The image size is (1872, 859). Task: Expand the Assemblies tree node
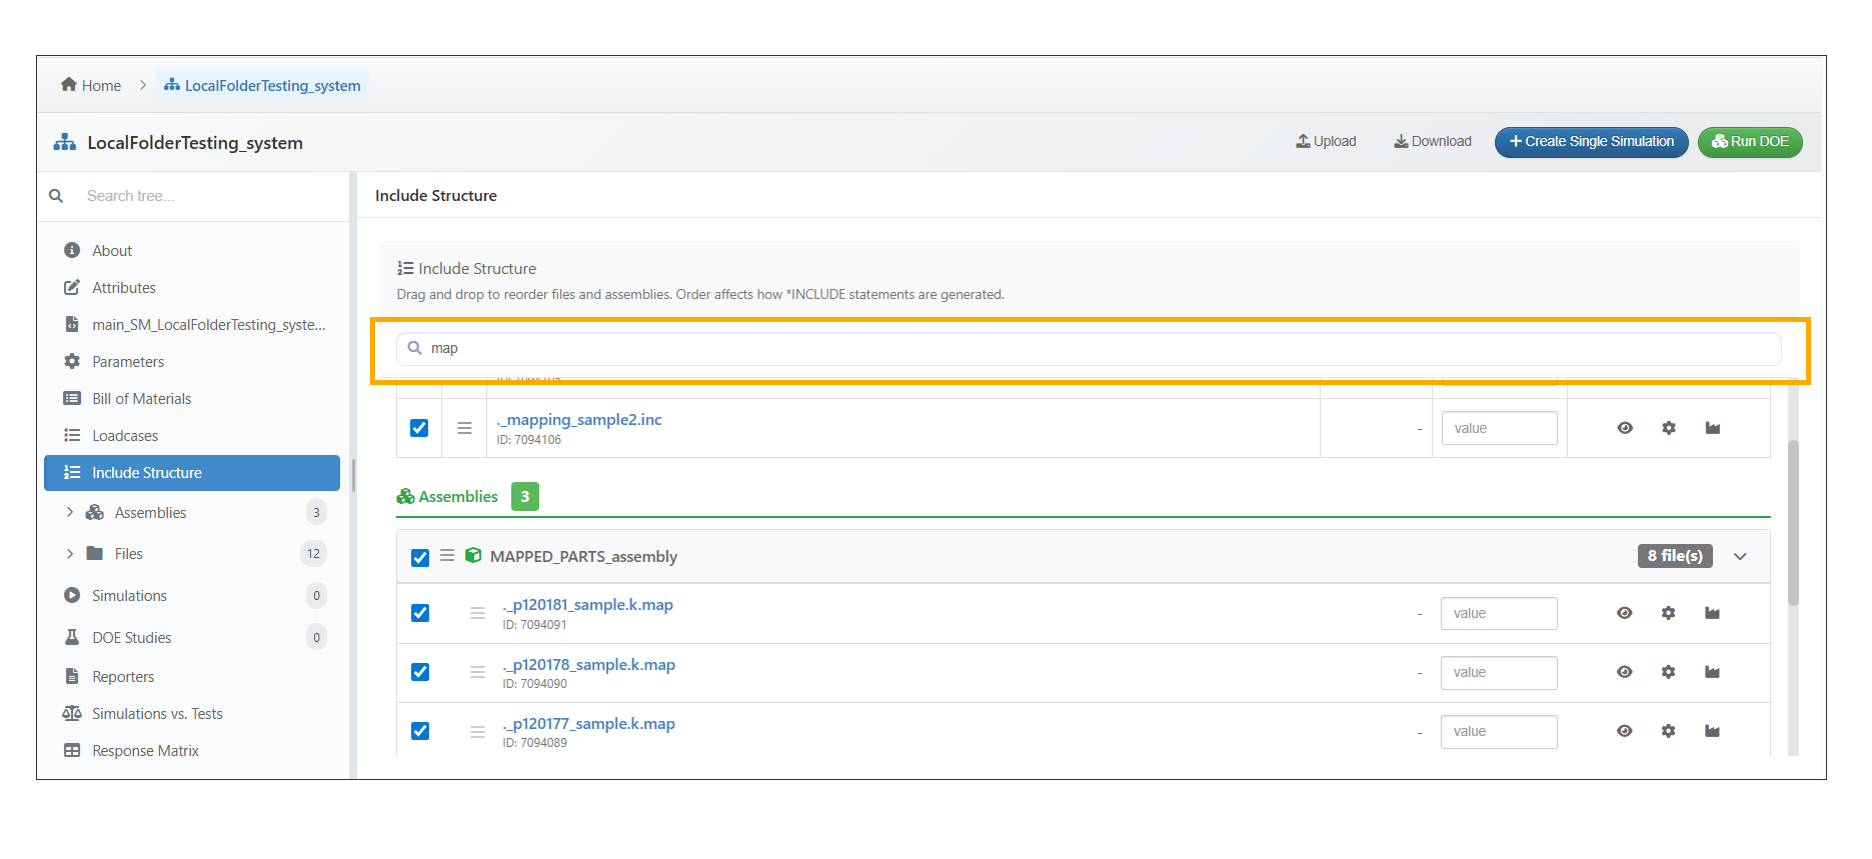pyautogui.click(x=70, y=512)
